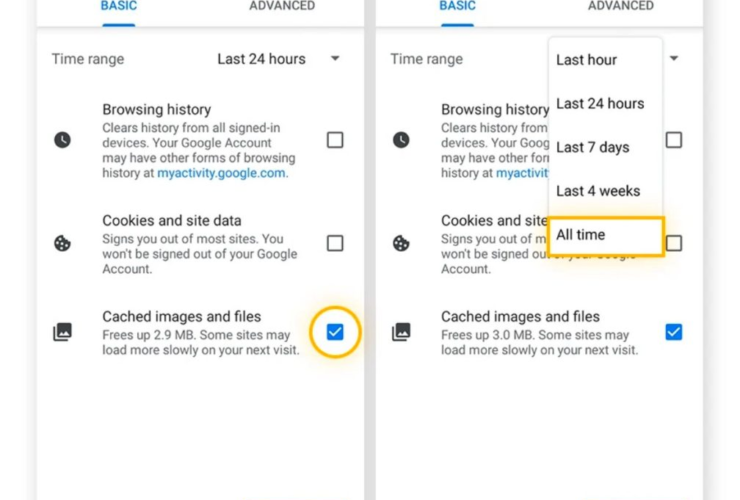Screen dimensions: 740x500
Task: Choose Last 24 hours in the open list
Action: tap(600, 103)
